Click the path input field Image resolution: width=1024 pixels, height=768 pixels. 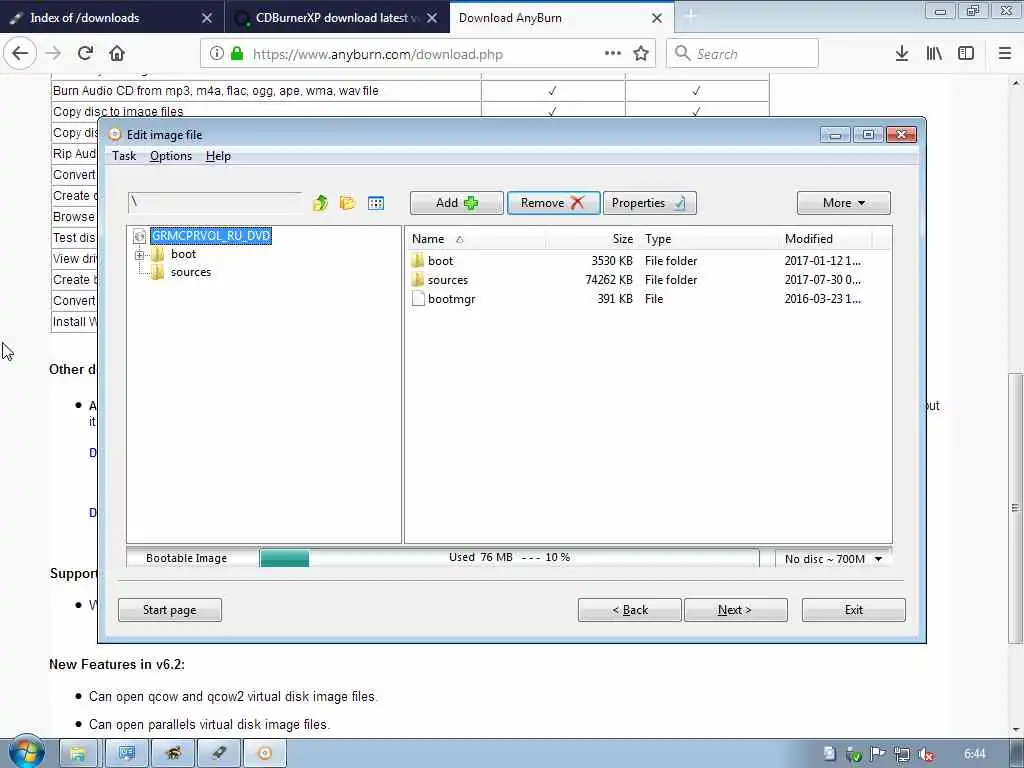[x=216, y=202]
